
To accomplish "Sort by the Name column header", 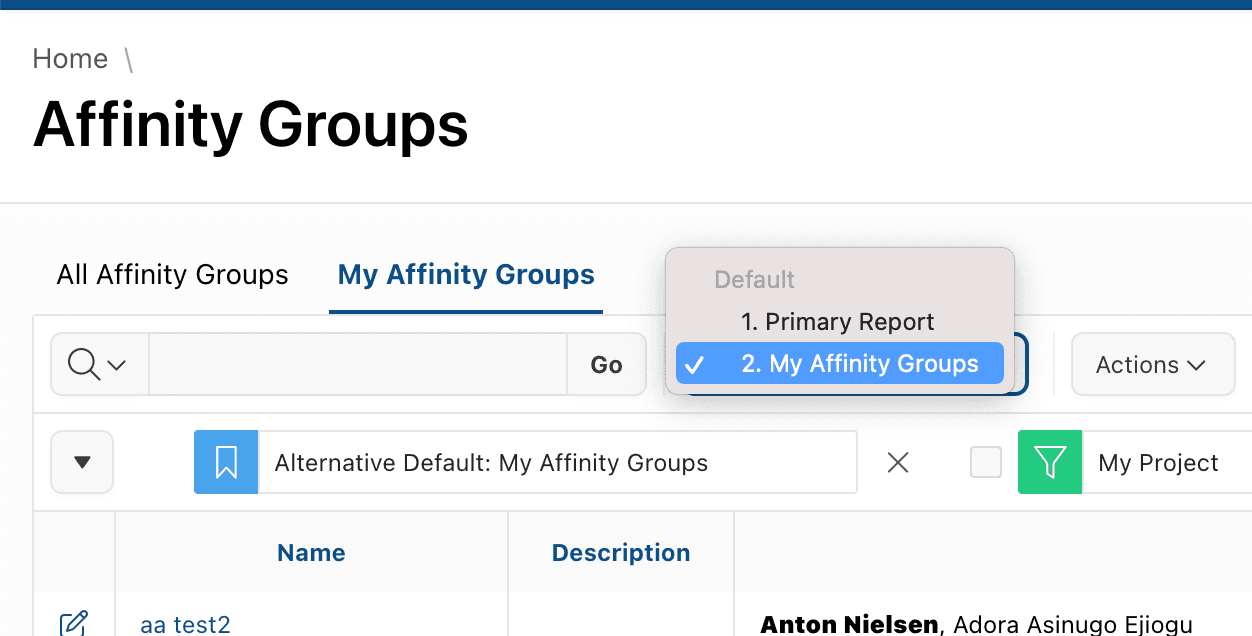I will pyautogui.click(x=311, y=552).
